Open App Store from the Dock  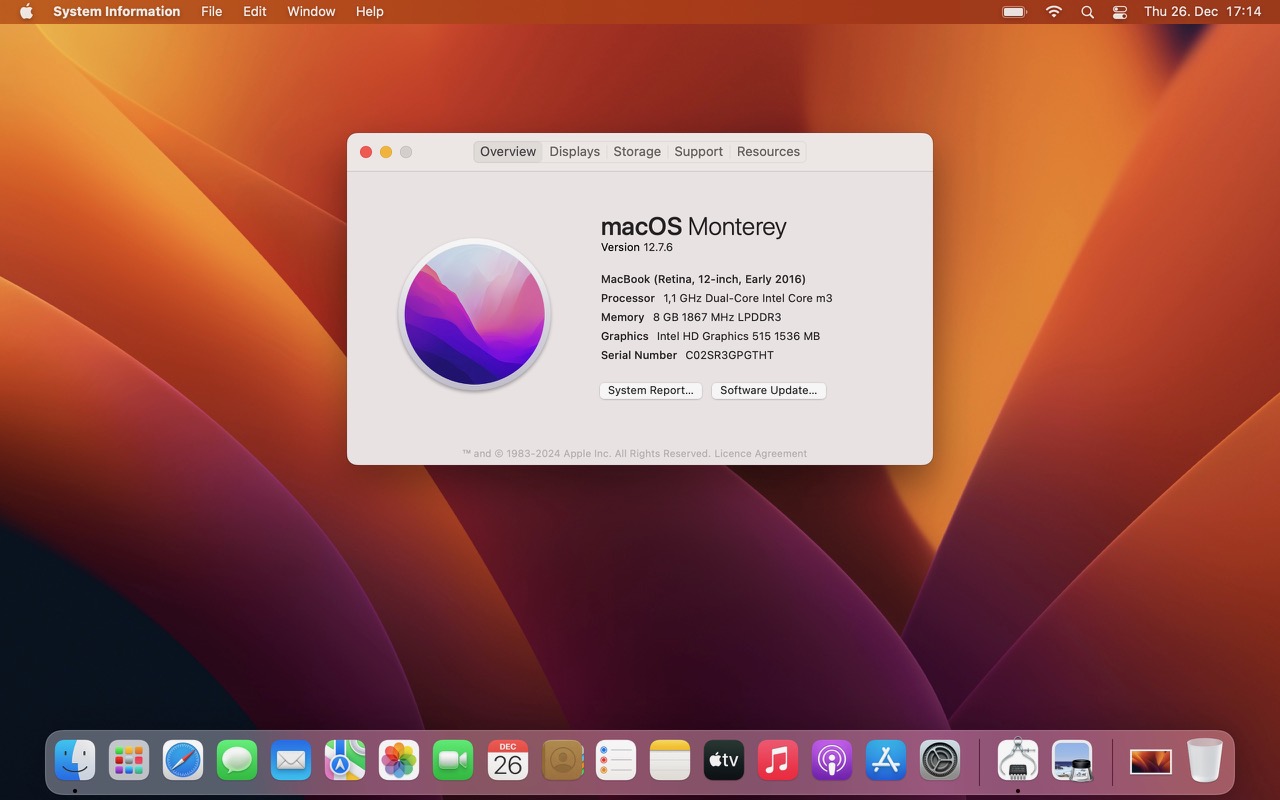pyautogui.click(x=886, y=761)
